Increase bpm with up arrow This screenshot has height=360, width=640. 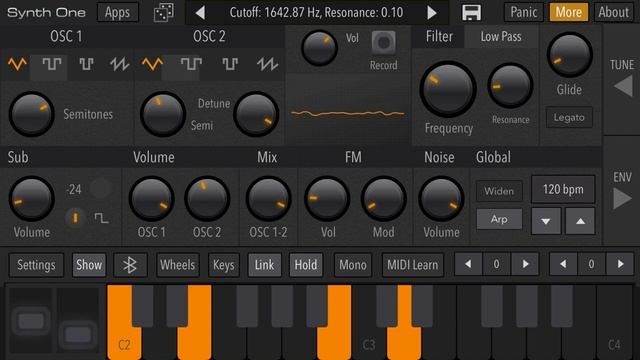(x=580, y=221)
